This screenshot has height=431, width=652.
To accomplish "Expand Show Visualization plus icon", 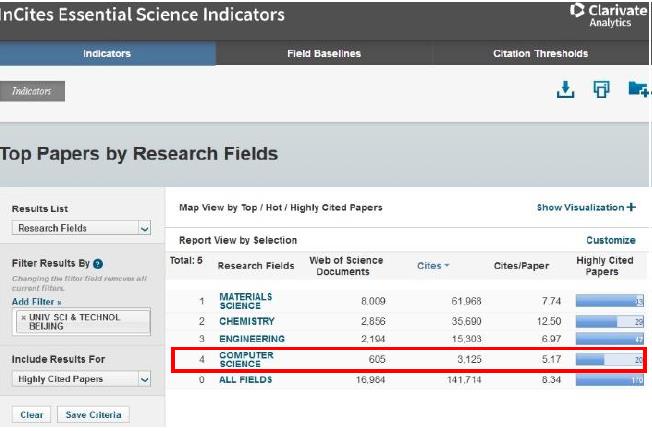I will (631, 207).
